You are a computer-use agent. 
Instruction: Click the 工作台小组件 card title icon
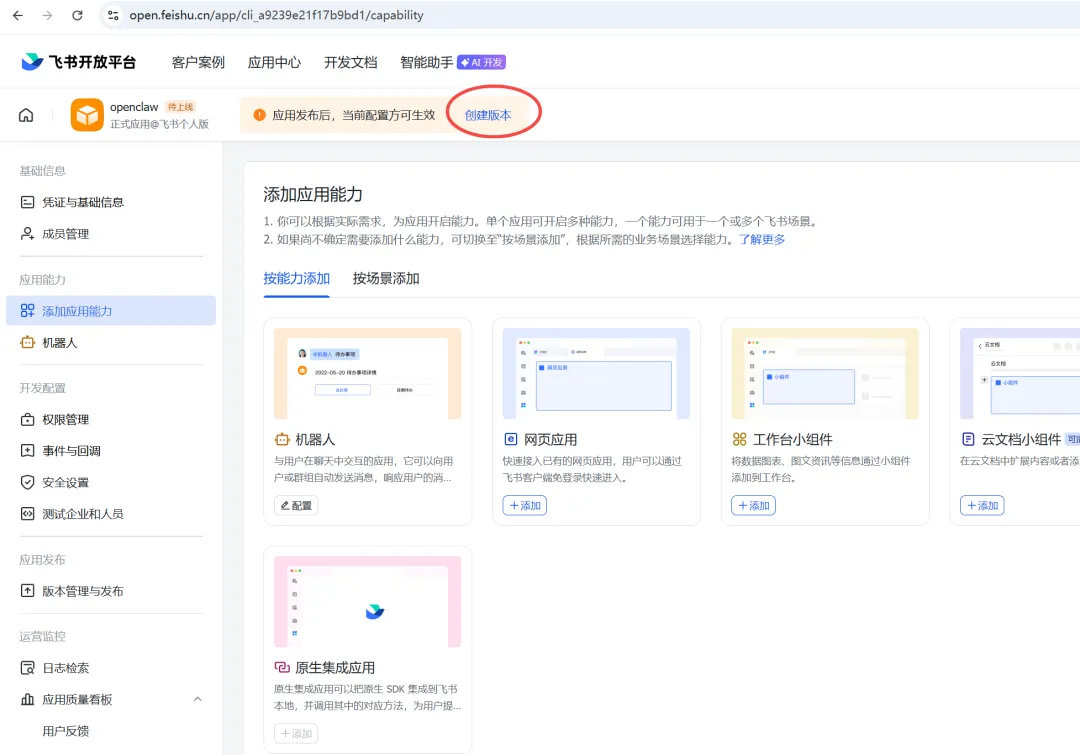point(739,439)
